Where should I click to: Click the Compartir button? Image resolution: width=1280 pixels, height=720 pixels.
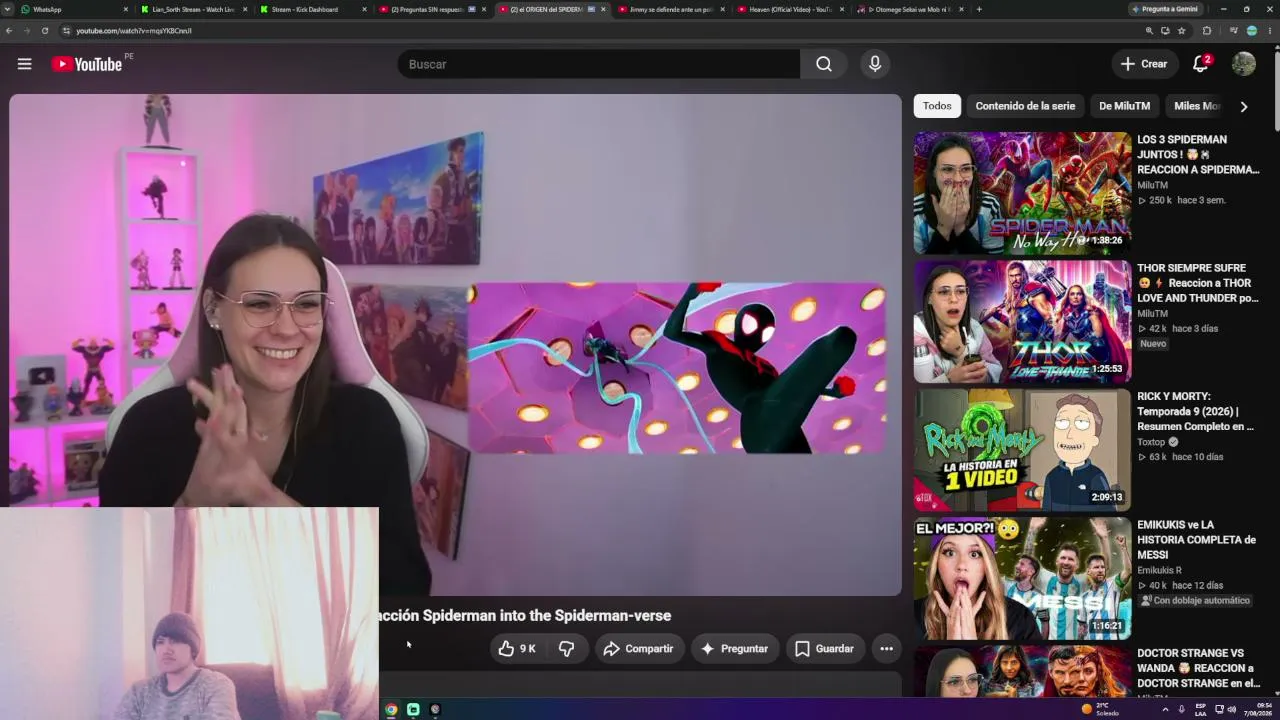point(638,649)
